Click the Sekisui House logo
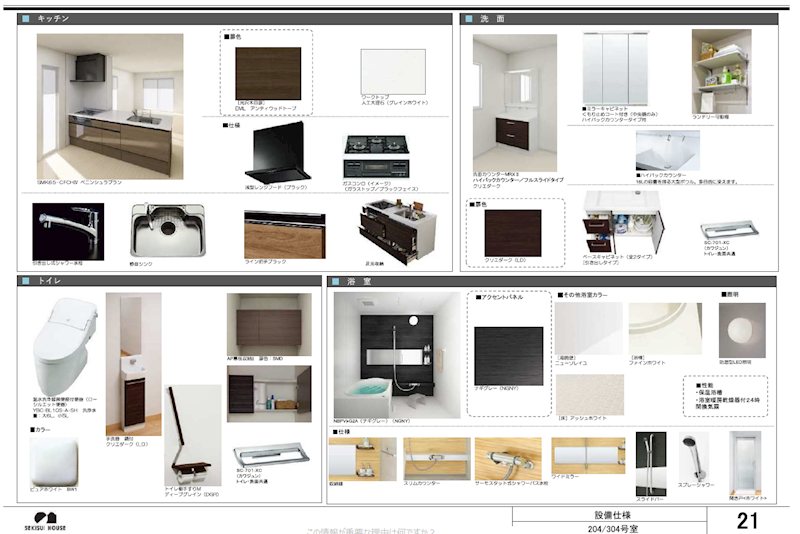Screen dimensions: 800x534 [45, 522]
